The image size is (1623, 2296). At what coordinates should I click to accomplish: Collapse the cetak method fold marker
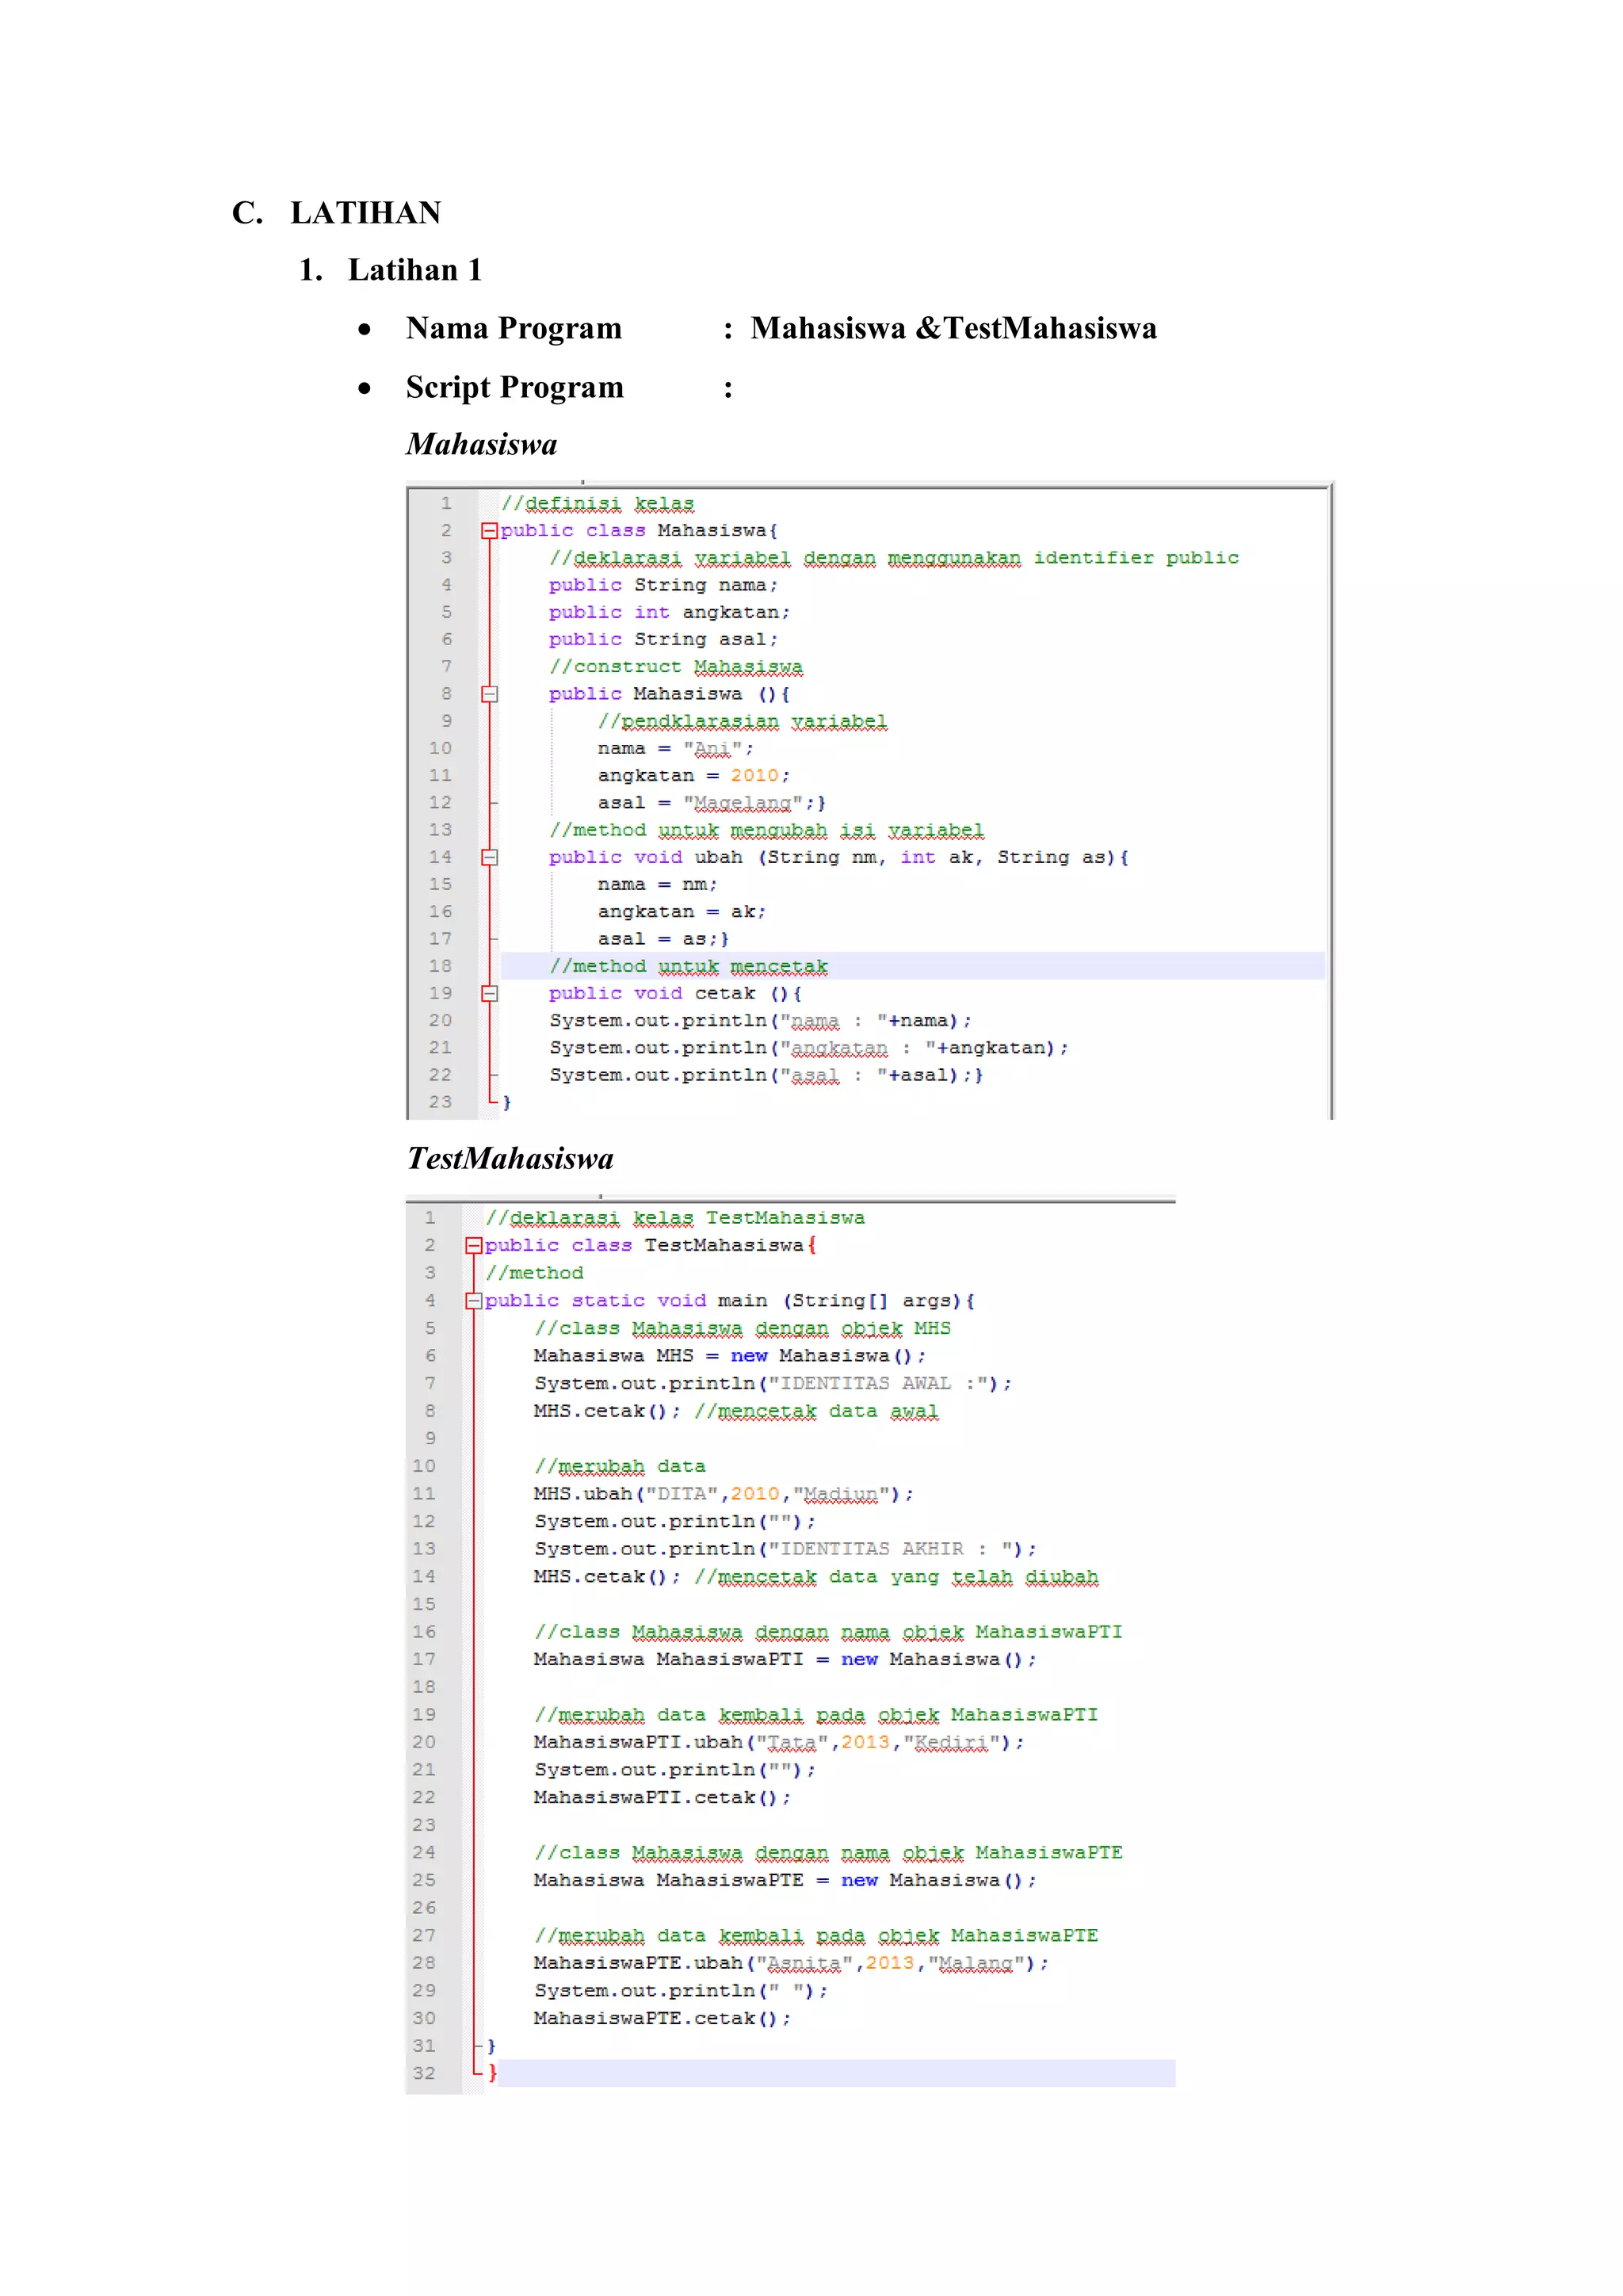[x=489, y=993]
